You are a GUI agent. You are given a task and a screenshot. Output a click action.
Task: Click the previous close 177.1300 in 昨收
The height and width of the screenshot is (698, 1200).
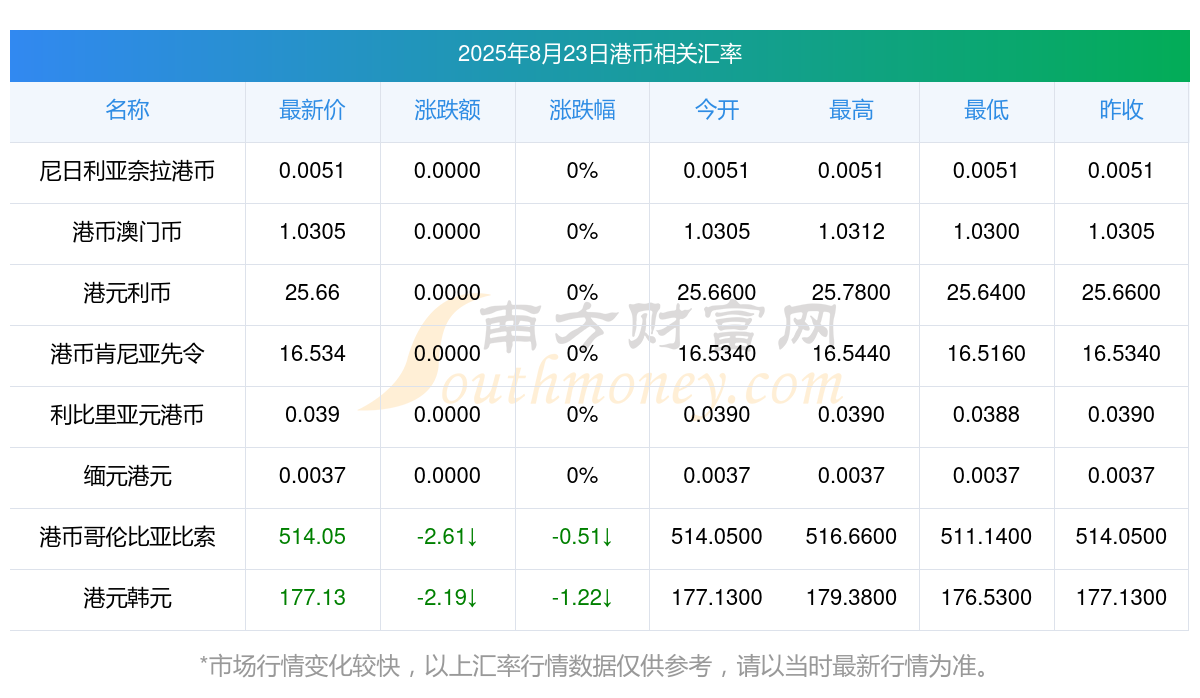tap(1121, 598)
